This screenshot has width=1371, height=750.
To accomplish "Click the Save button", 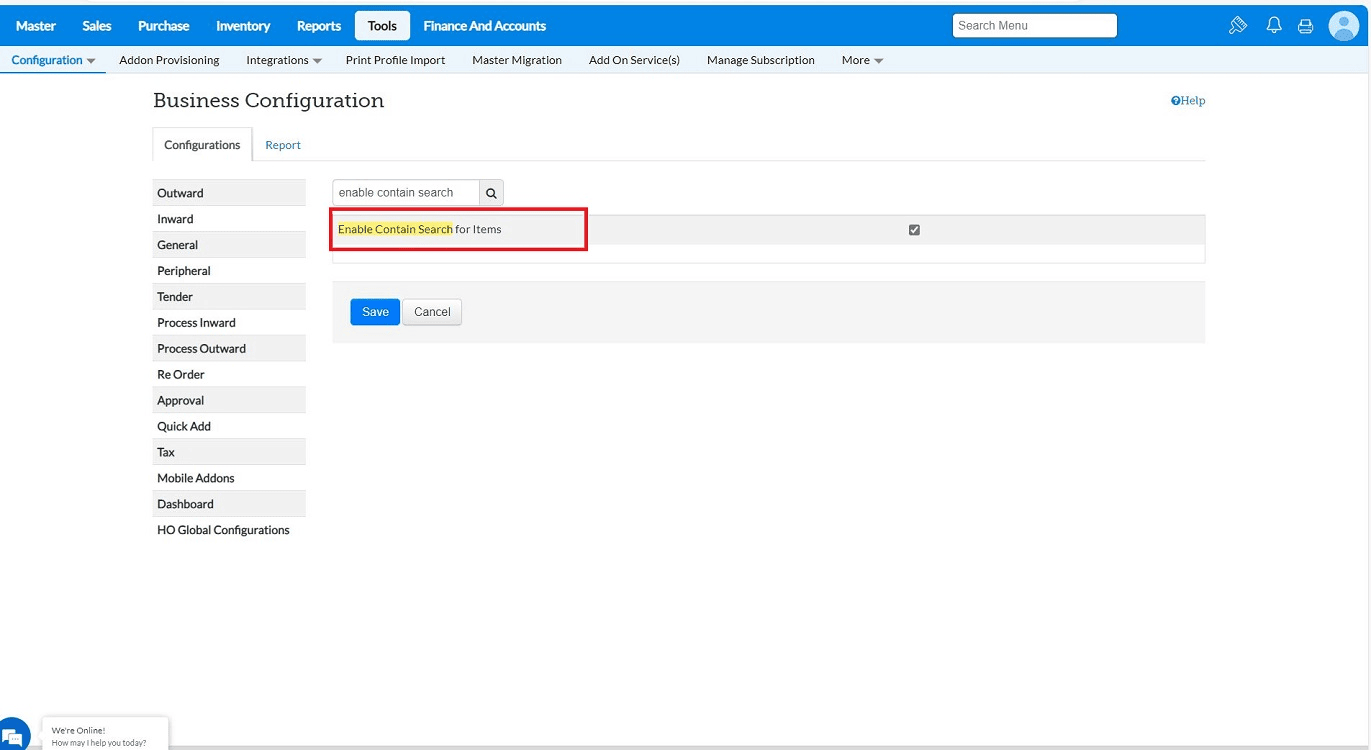I will point(375,312).
